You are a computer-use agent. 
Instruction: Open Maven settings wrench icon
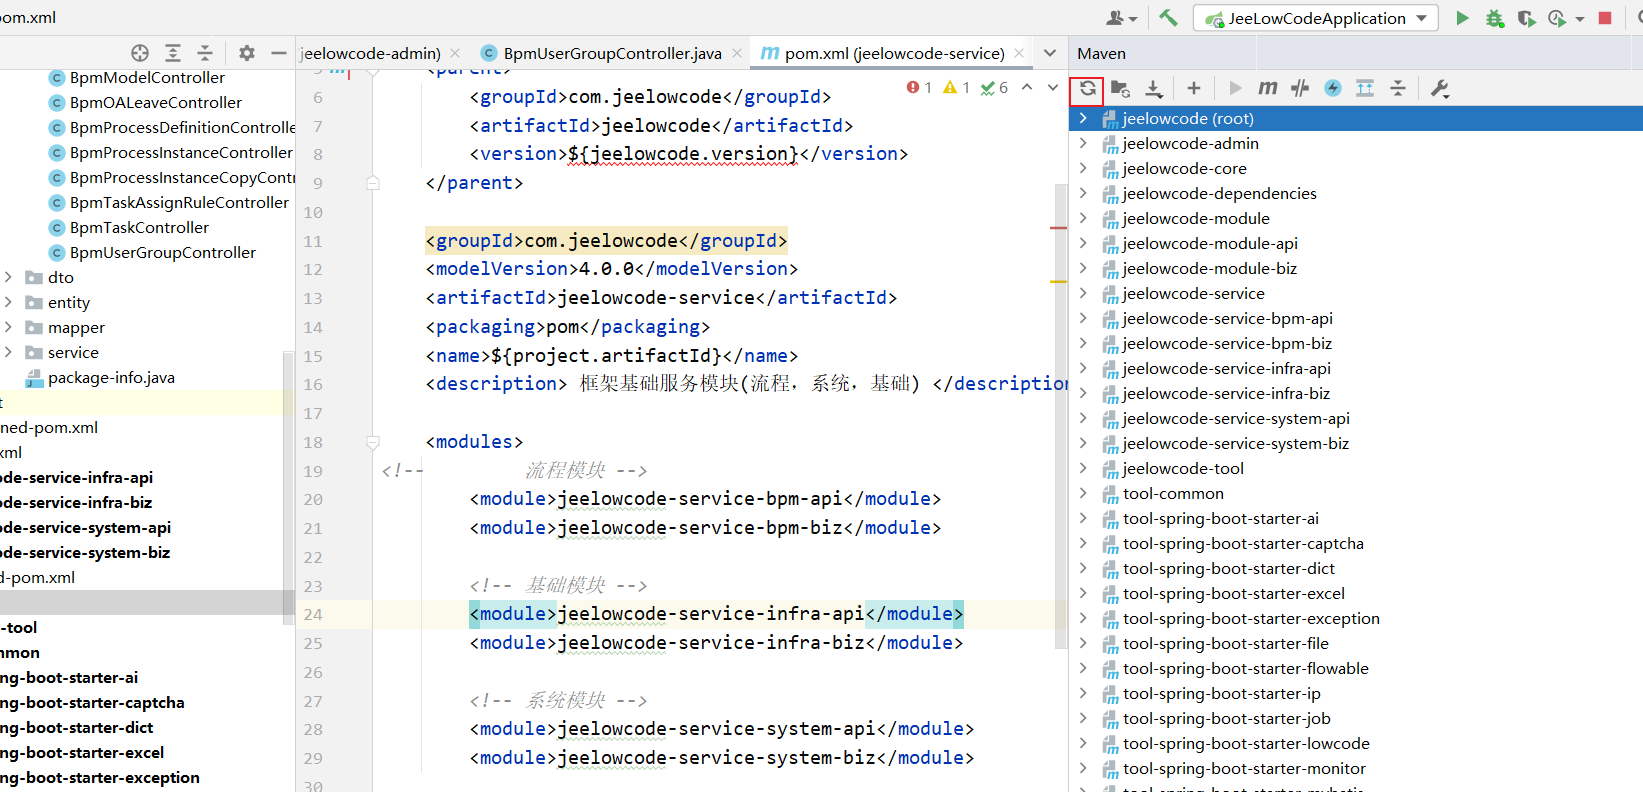1439,89
